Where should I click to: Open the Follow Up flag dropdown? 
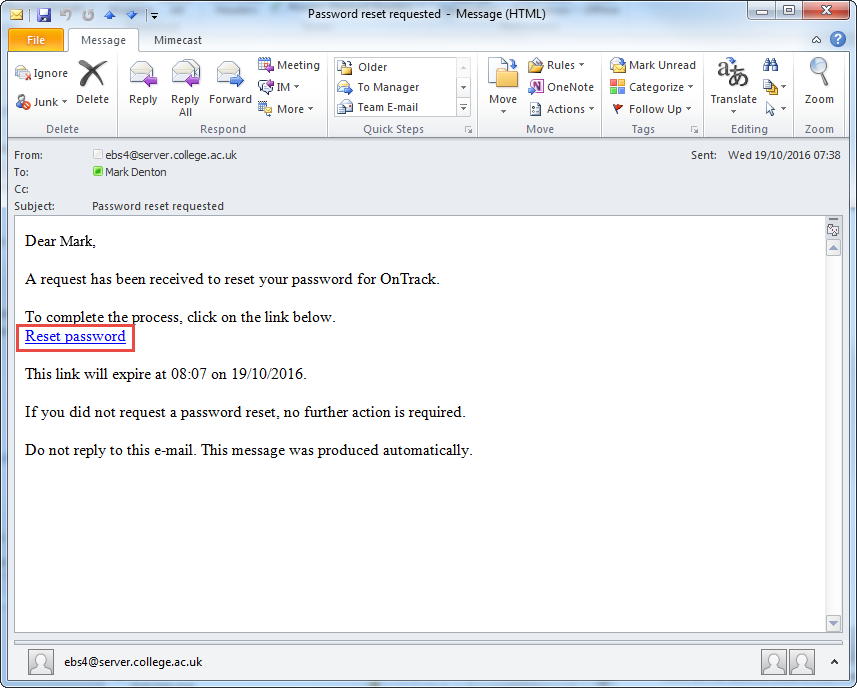653,109
